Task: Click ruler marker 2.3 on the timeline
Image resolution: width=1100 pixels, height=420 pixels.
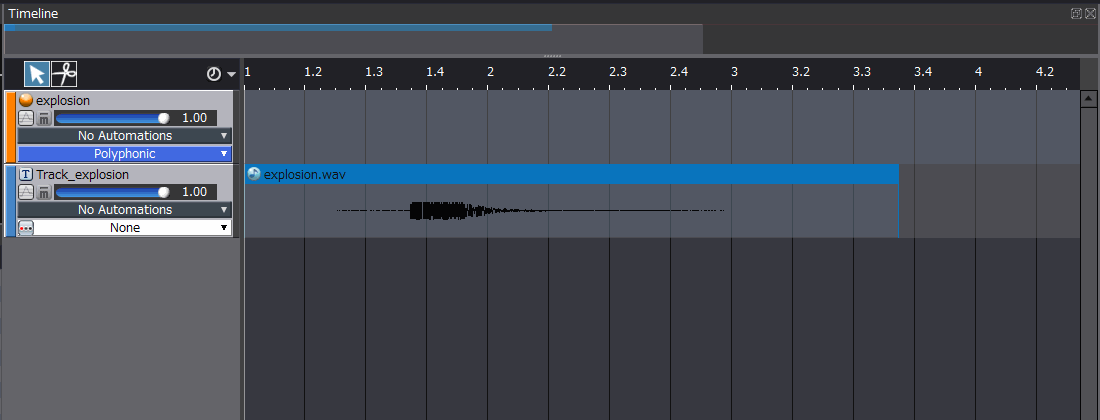Action: (618, 72)
